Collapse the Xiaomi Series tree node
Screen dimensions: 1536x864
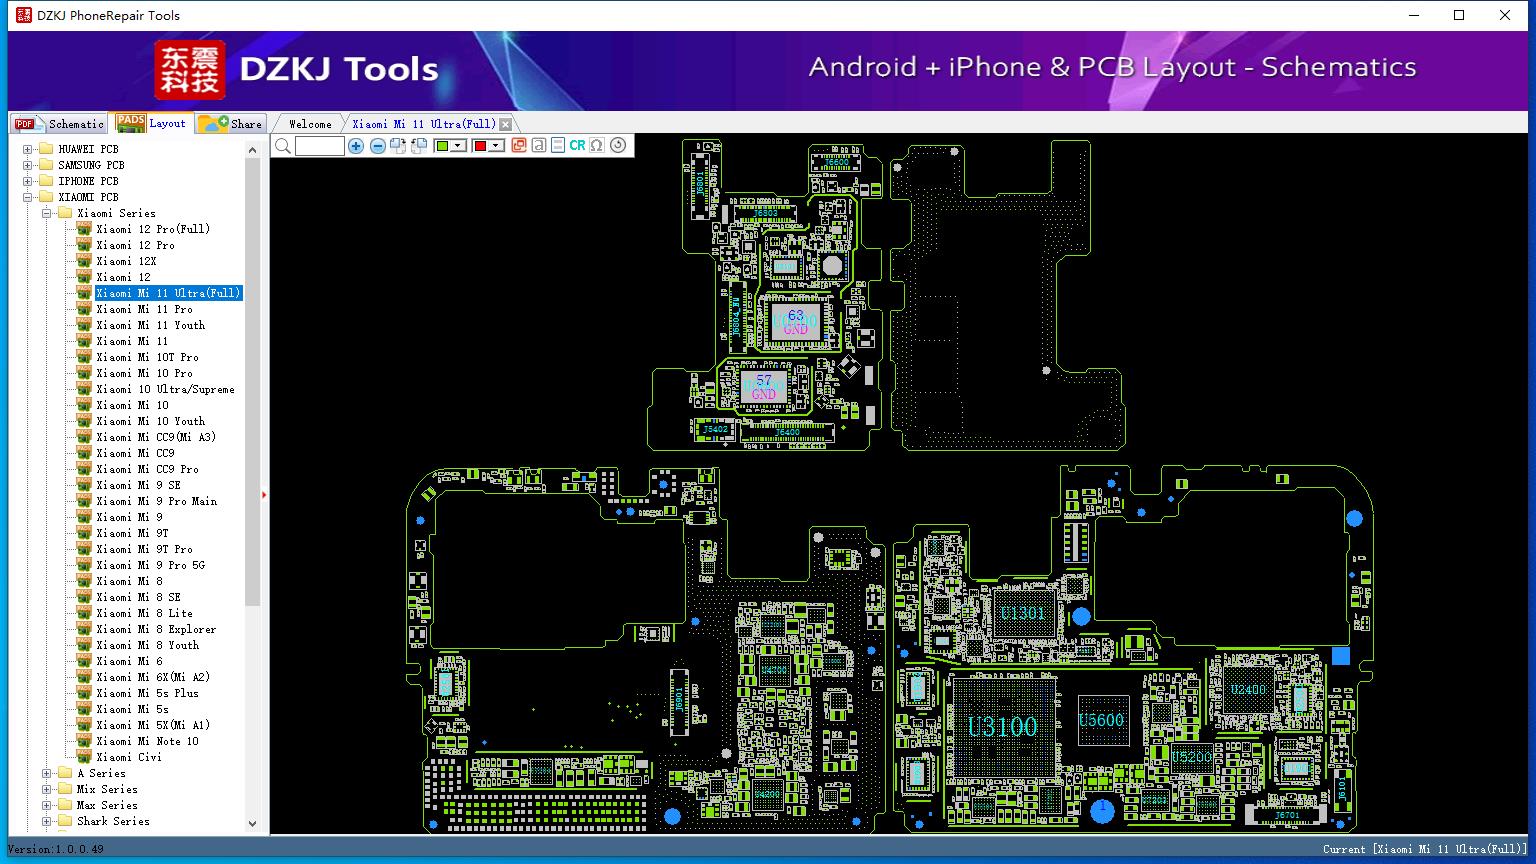47,213
